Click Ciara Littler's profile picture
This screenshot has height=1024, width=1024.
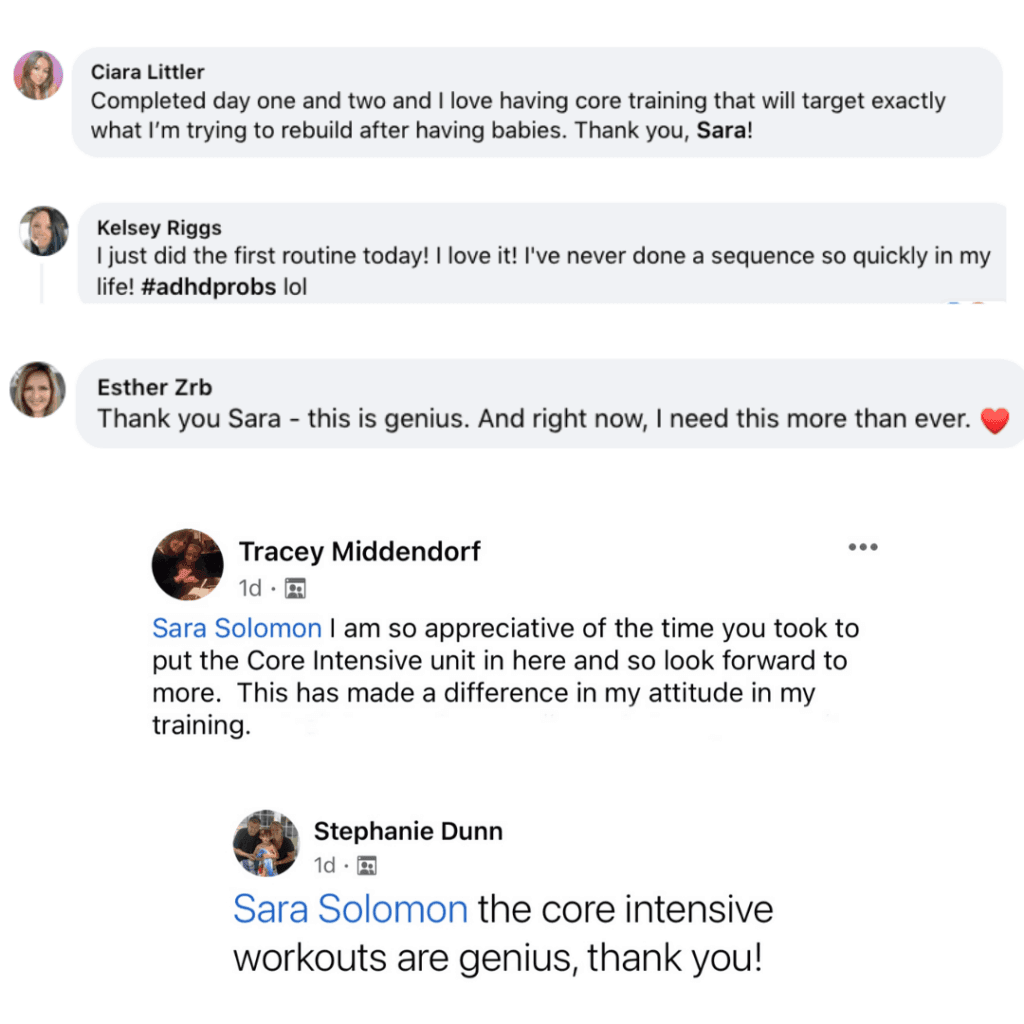(x=38, y=75)
